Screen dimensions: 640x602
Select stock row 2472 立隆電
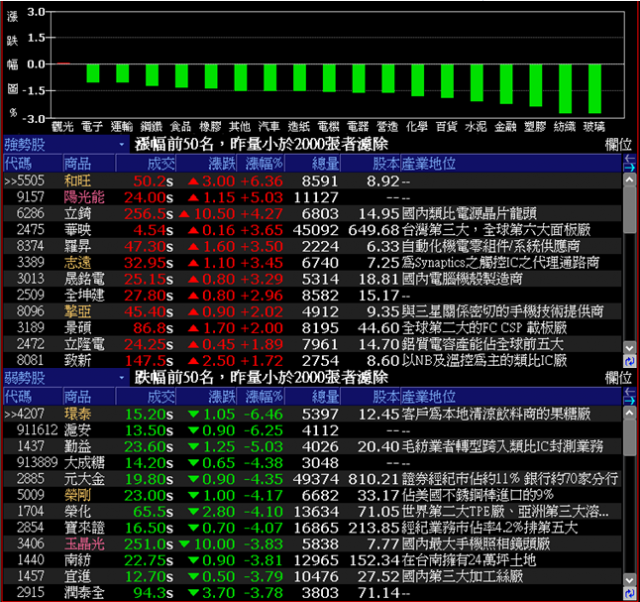click(312, 344)
